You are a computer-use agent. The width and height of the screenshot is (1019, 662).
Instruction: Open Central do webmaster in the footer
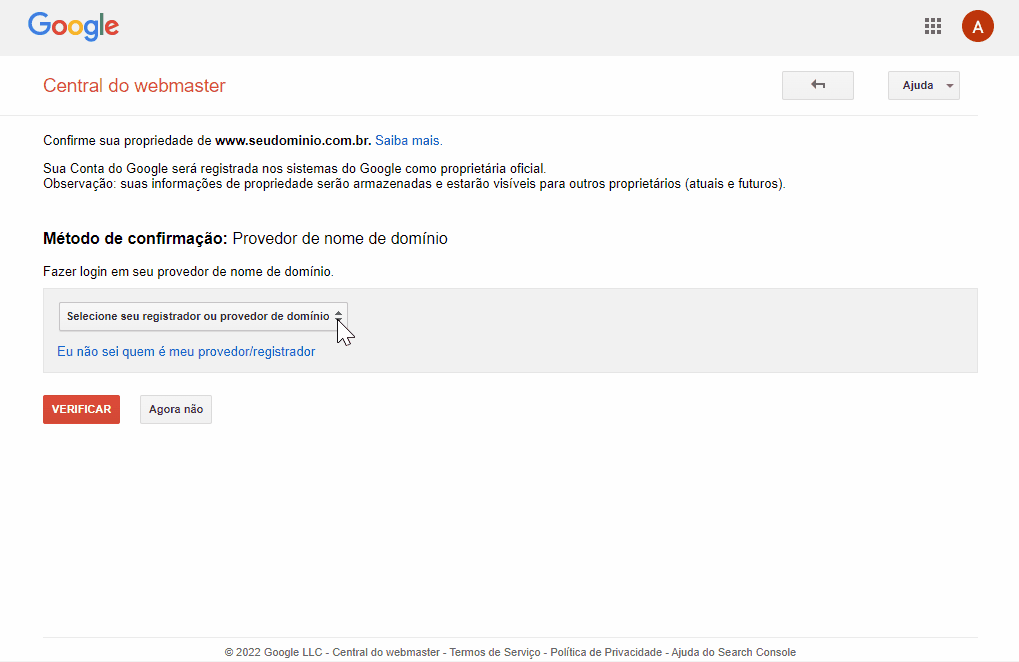(x=385, y=652)
